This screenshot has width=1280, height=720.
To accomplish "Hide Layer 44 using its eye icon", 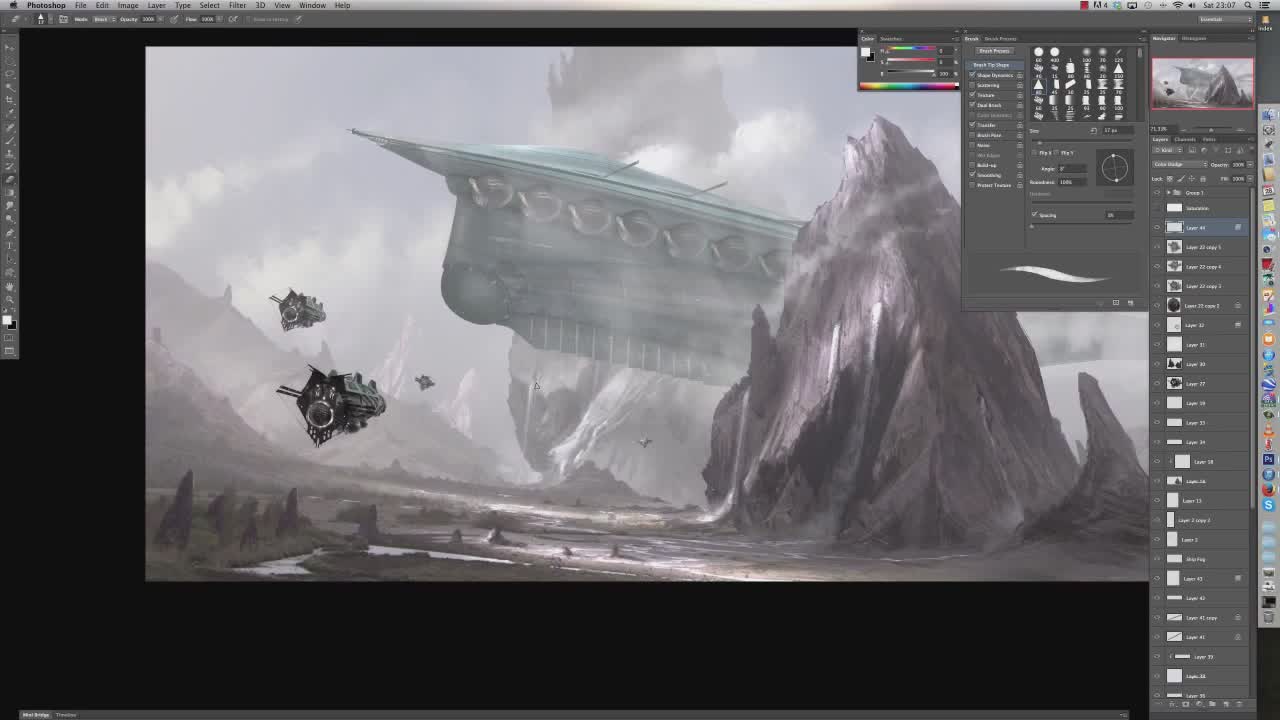I will (x=1157, y=228).
